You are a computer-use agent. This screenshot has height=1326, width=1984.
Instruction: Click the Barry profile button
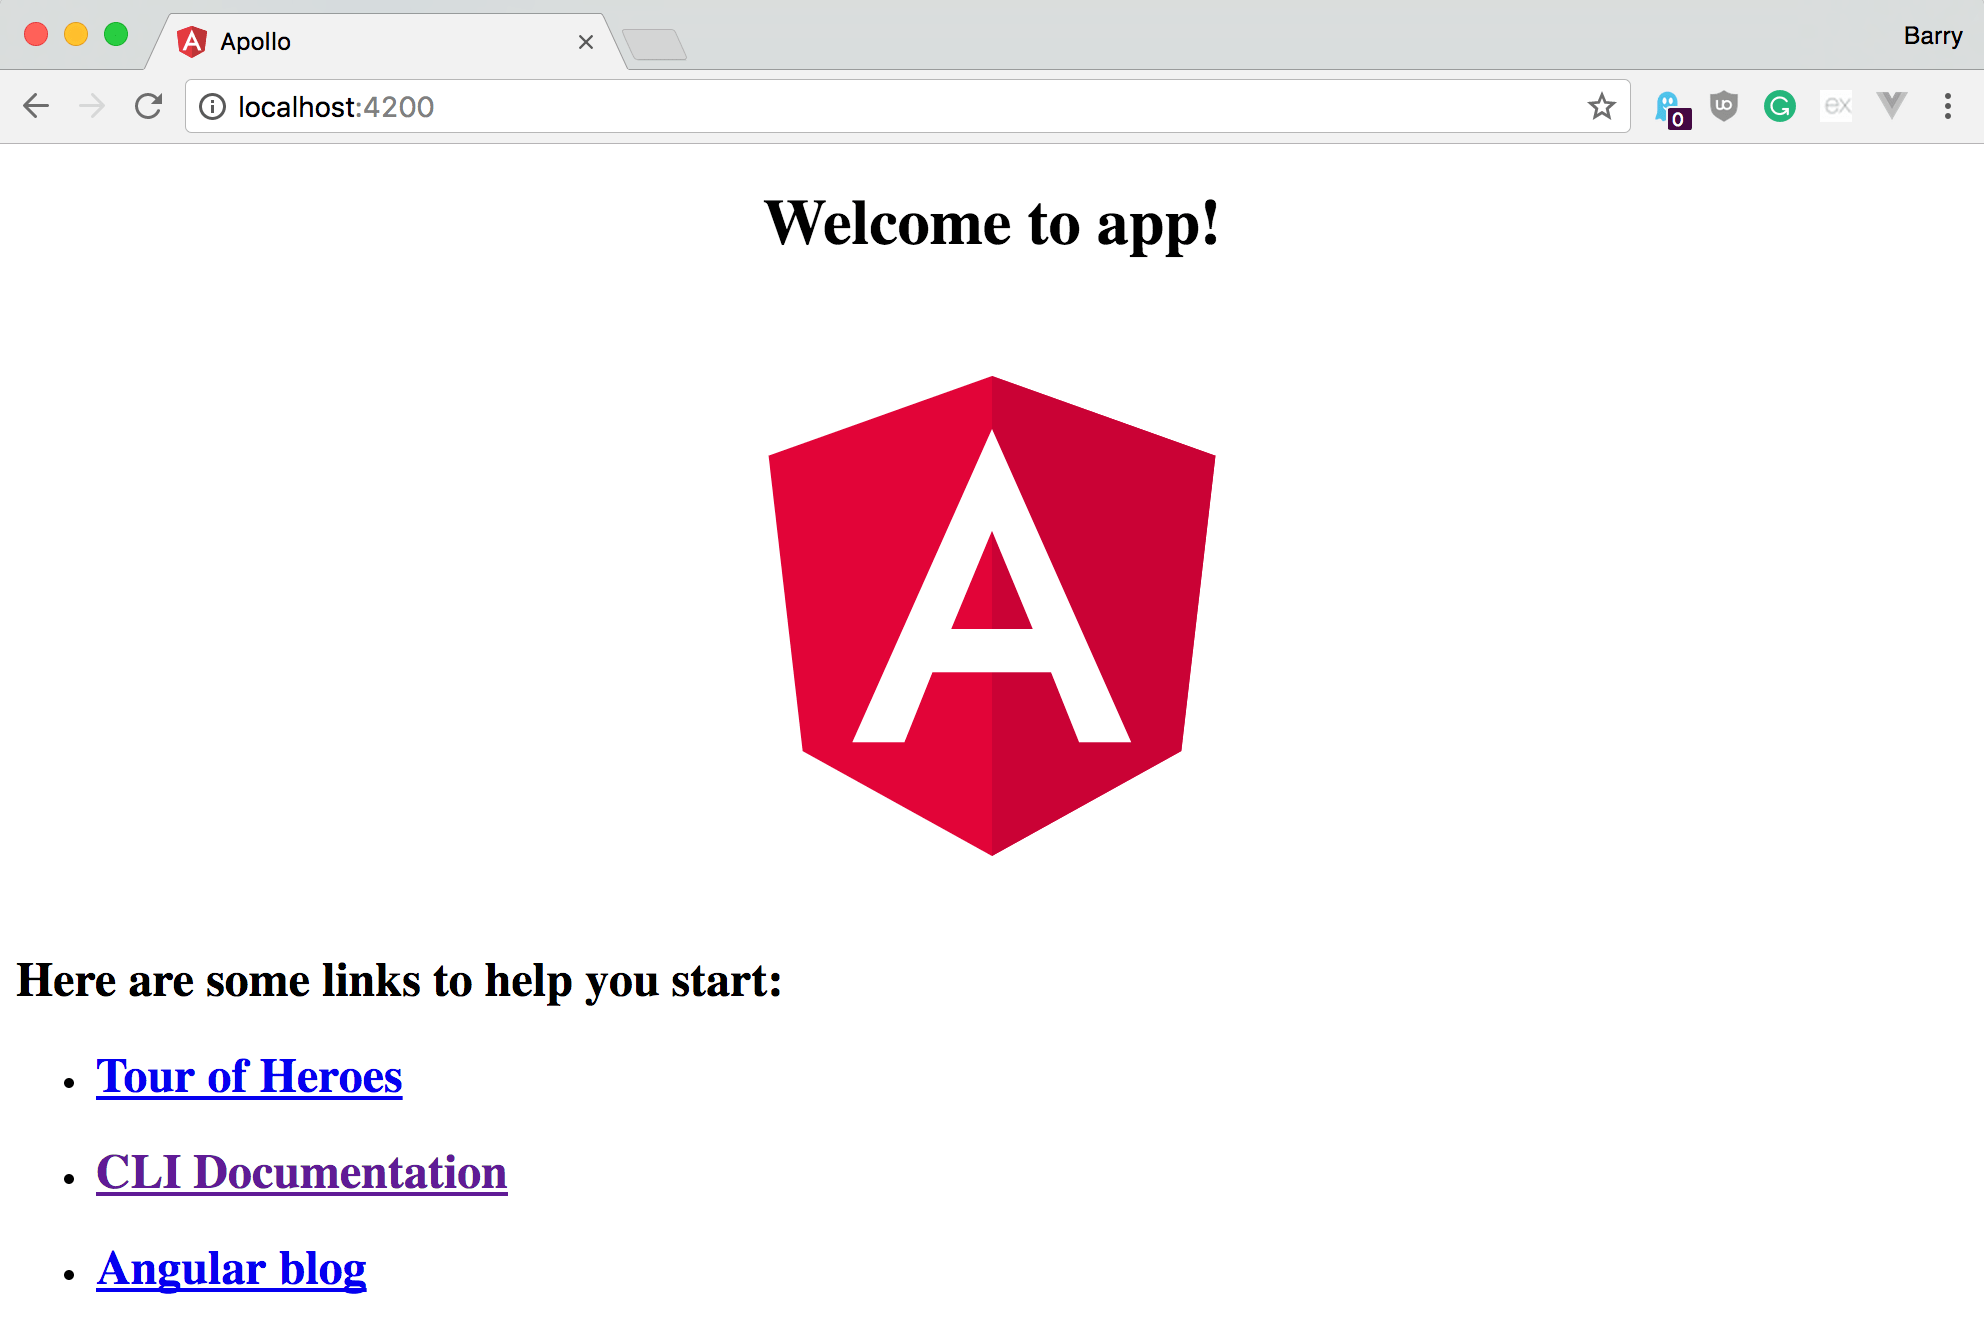click(1932, 36)
